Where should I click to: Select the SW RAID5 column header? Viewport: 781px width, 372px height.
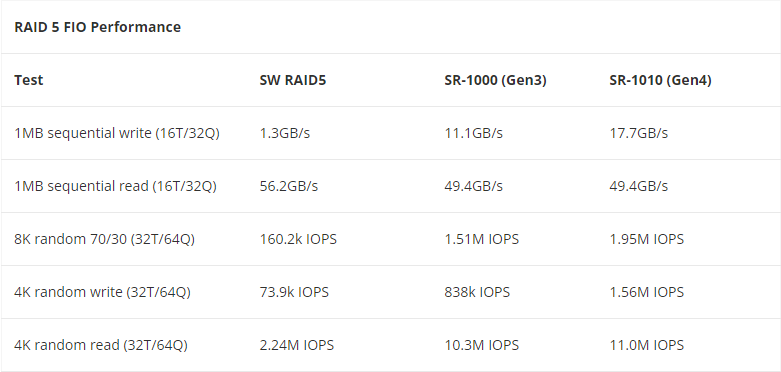(x=292, y=80)
